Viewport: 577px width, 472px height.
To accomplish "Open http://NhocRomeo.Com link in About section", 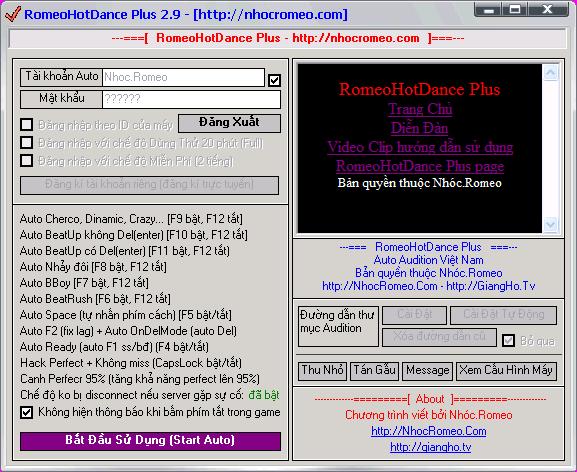I will (429, 431).
